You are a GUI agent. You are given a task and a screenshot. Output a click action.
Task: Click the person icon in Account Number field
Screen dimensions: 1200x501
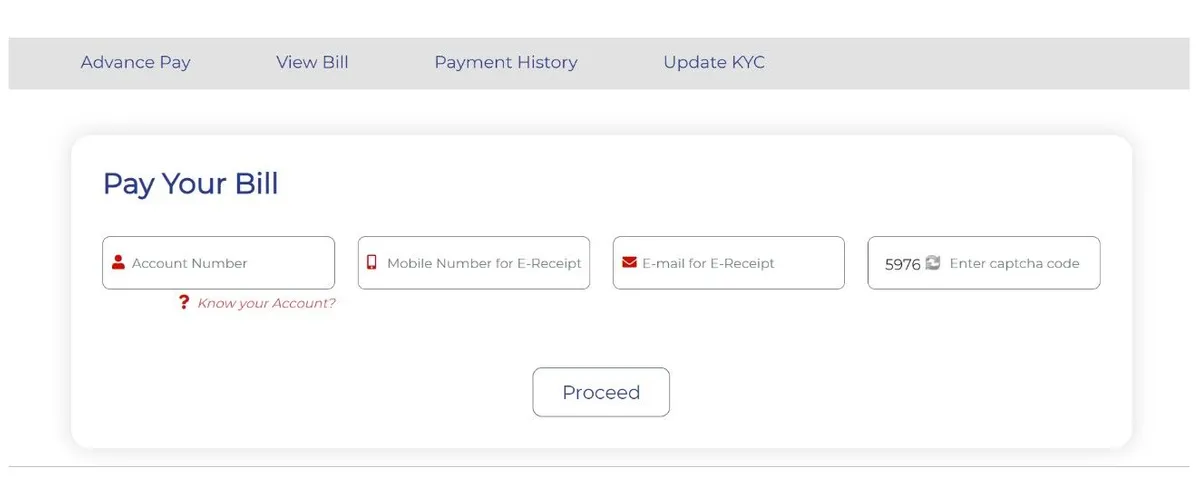[119, 263]
